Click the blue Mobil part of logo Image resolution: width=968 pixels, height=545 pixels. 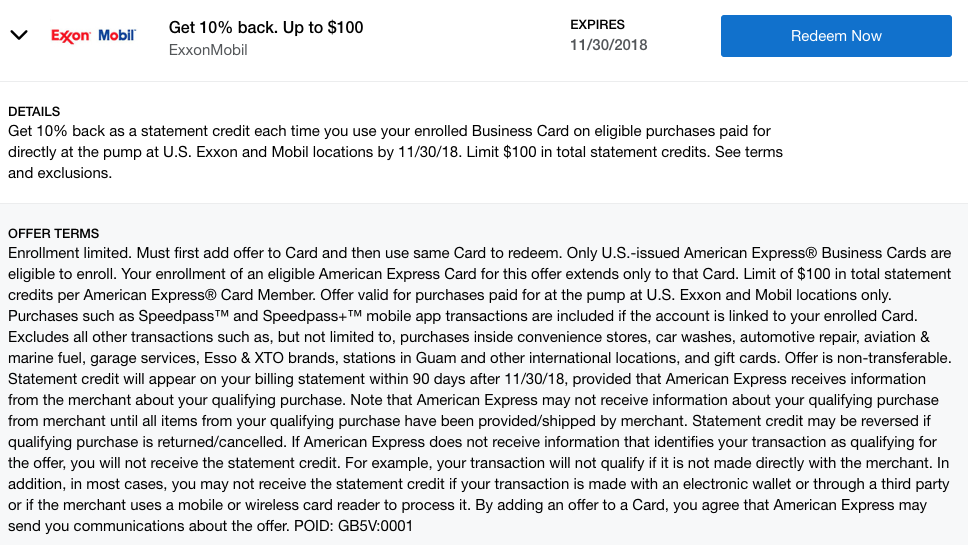coord(116,36)
